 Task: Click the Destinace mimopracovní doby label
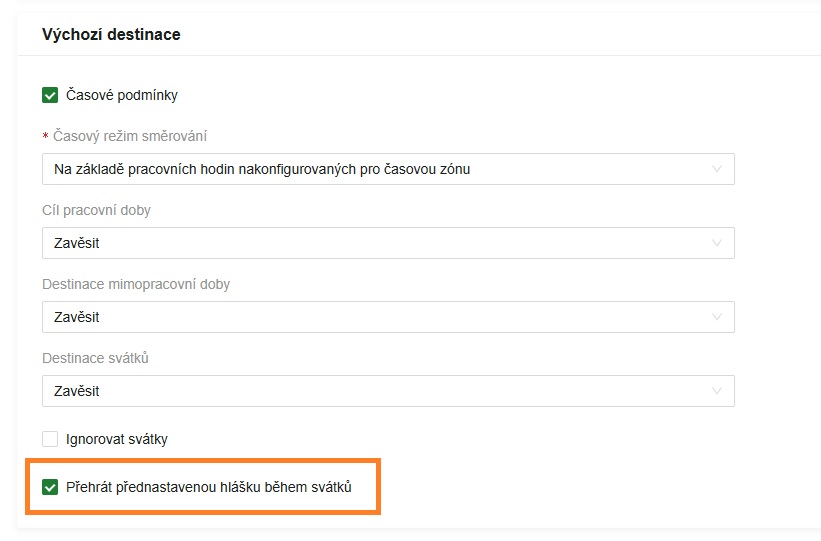(x=136, y=284)
